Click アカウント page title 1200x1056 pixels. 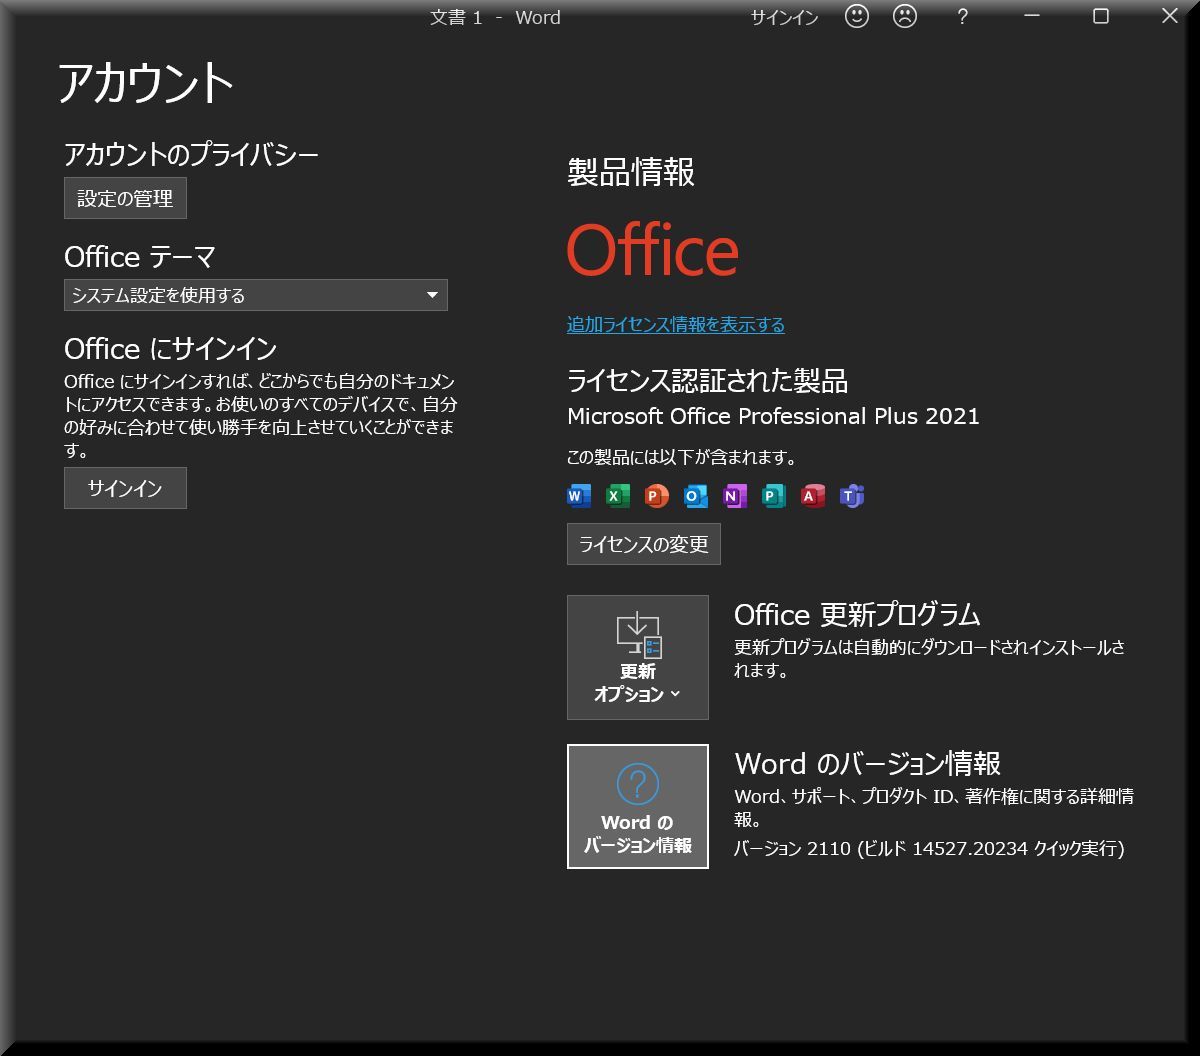click(146, 82)
